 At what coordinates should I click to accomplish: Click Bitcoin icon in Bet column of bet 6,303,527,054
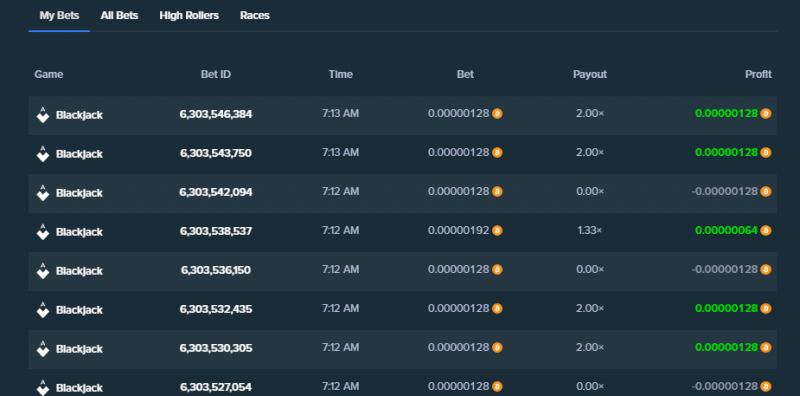(x=497, y=386)
